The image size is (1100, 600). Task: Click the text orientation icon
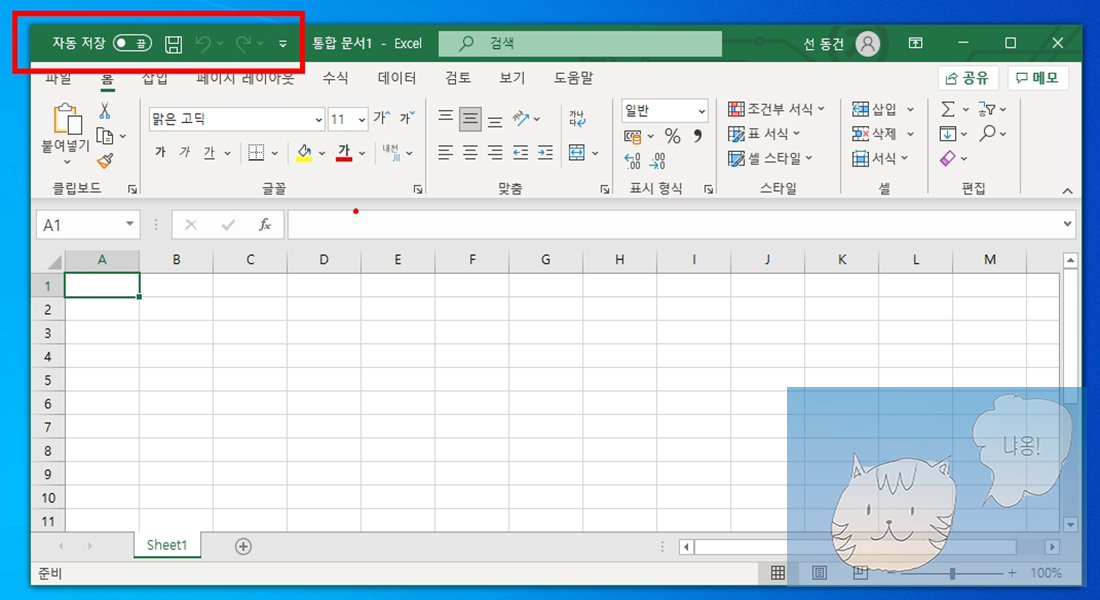(x=521, y=118)
